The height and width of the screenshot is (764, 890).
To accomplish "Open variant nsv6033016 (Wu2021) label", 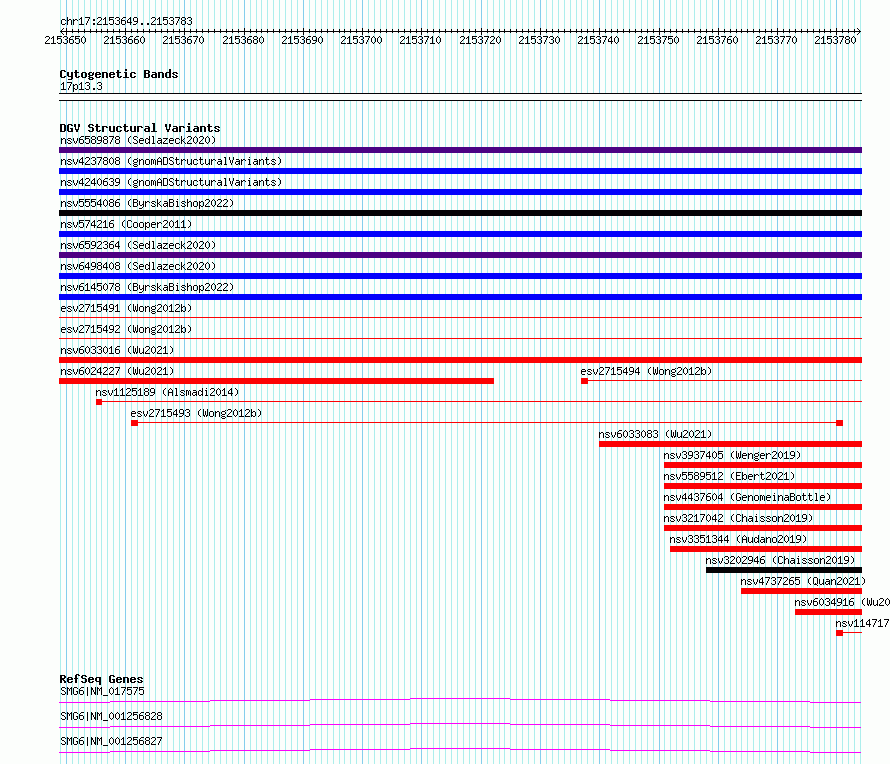I will click(x=117, y=350).
